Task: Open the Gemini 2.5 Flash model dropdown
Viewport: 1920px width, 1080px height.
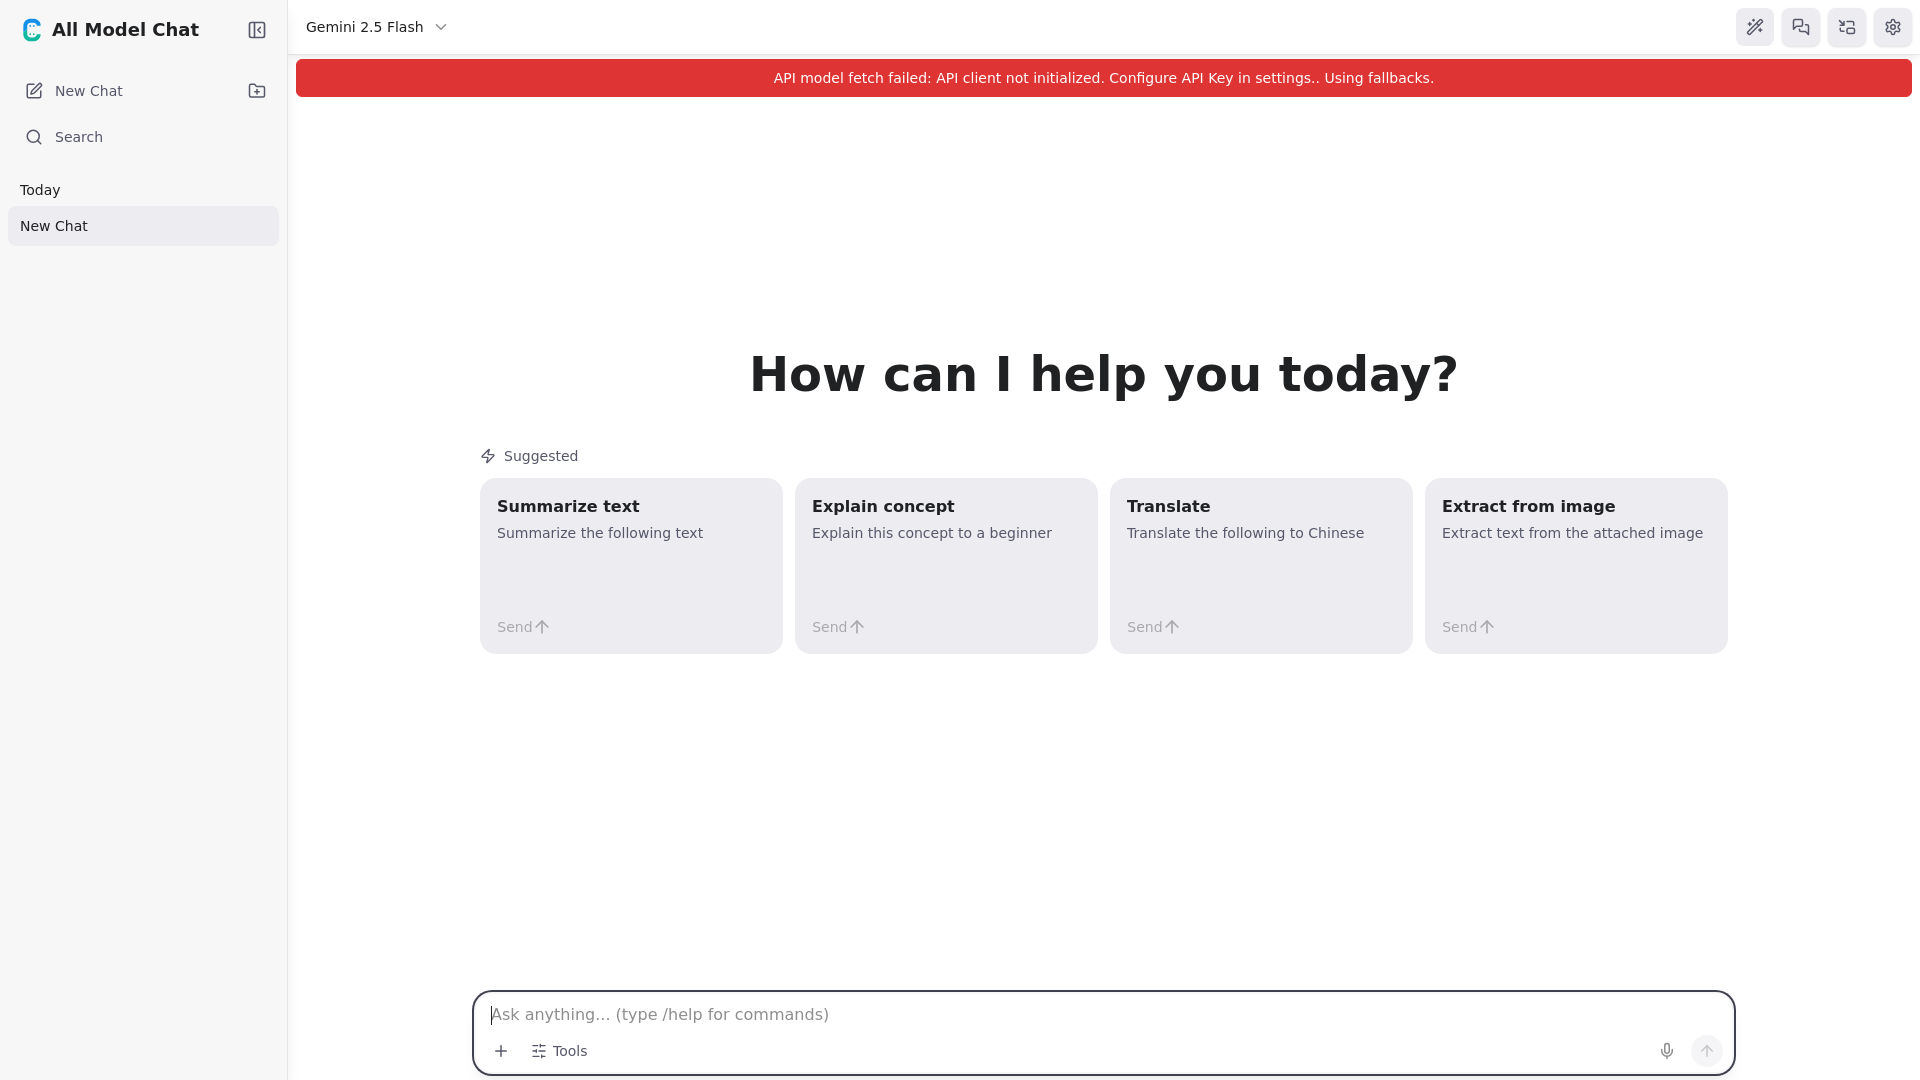Action: point(376,27)
